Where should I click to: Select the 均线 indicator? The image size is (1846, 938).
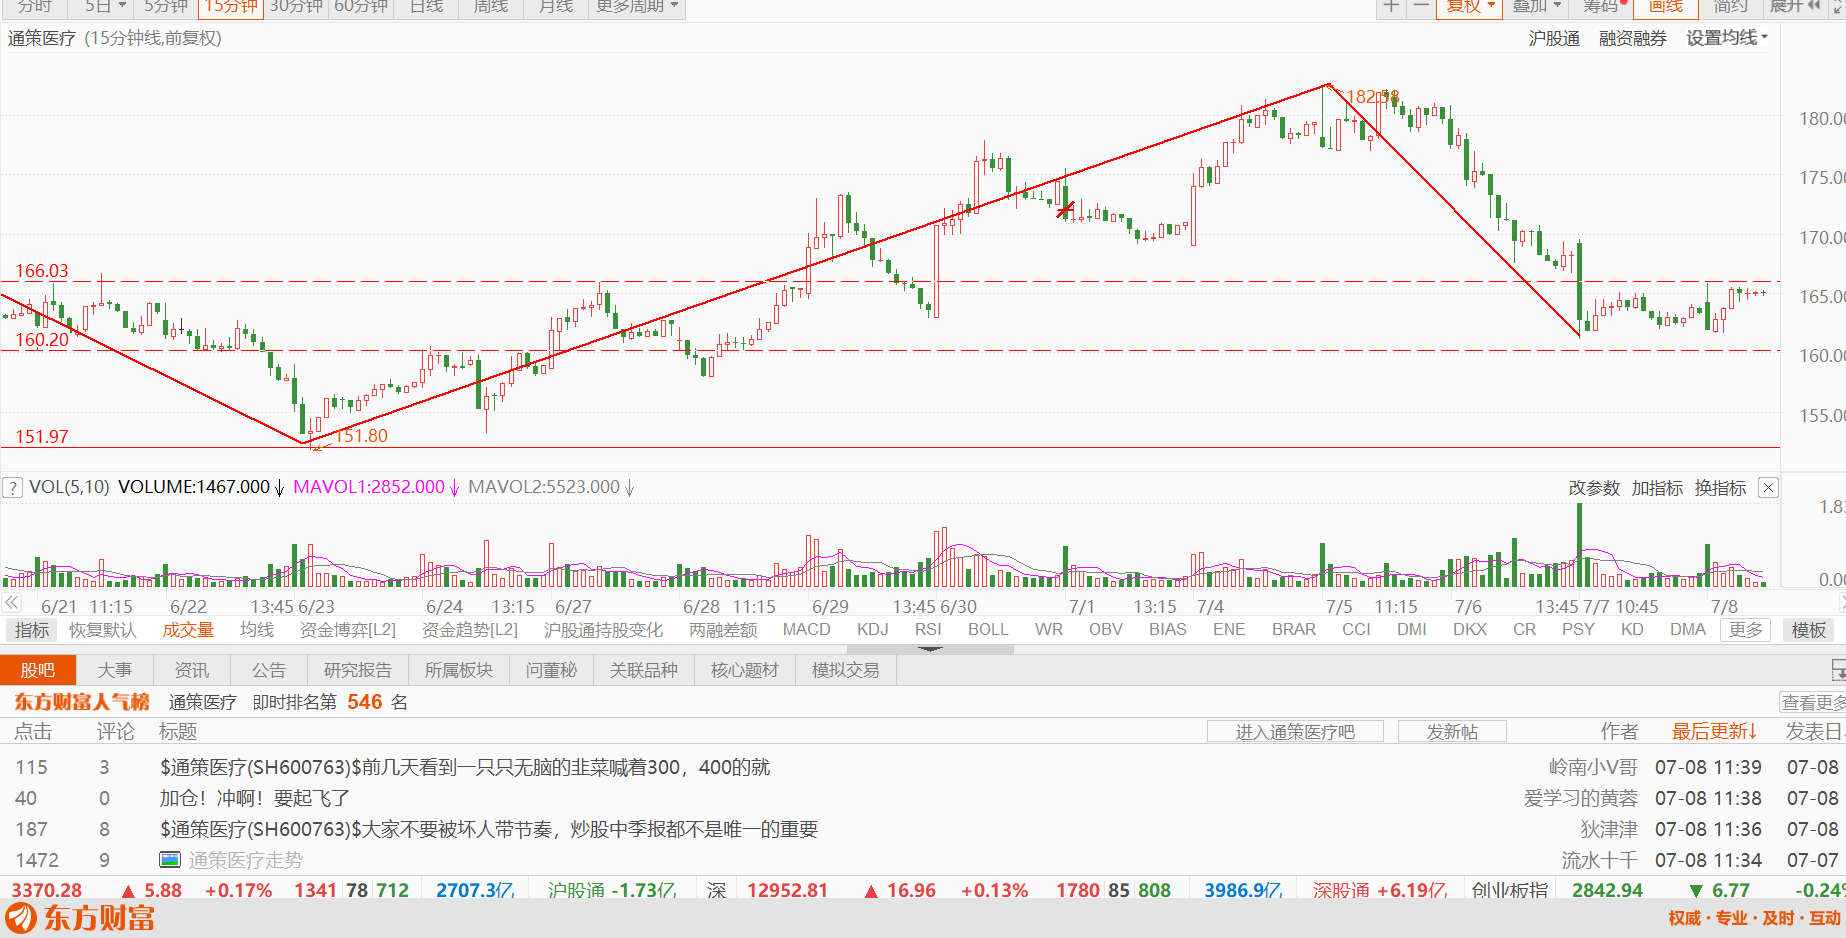[257, 630]
